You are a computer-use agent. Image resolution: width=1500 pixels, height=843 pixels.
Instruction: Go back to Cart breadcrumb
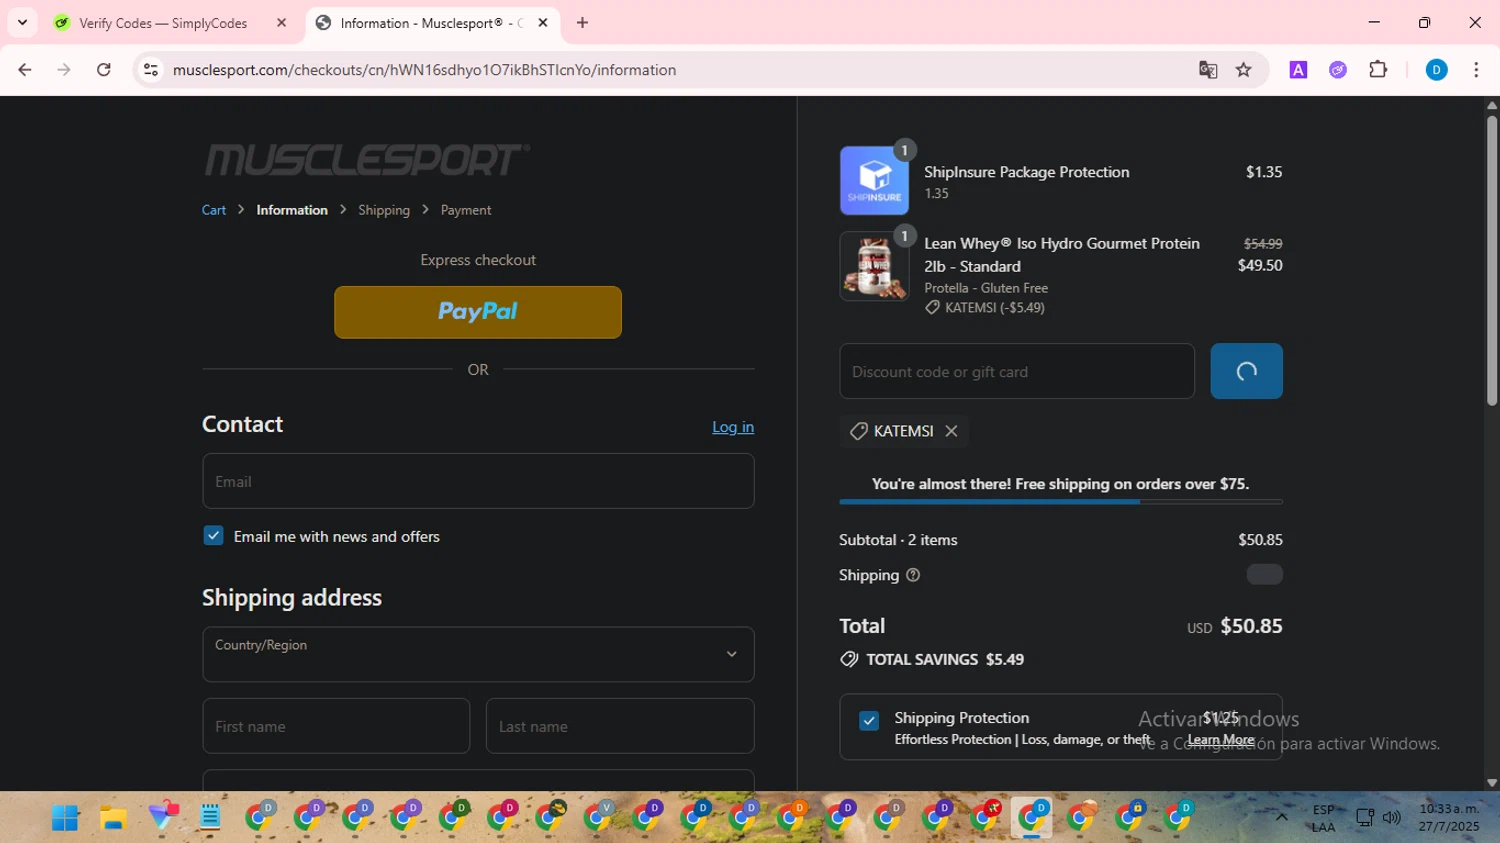pos(214,210)
